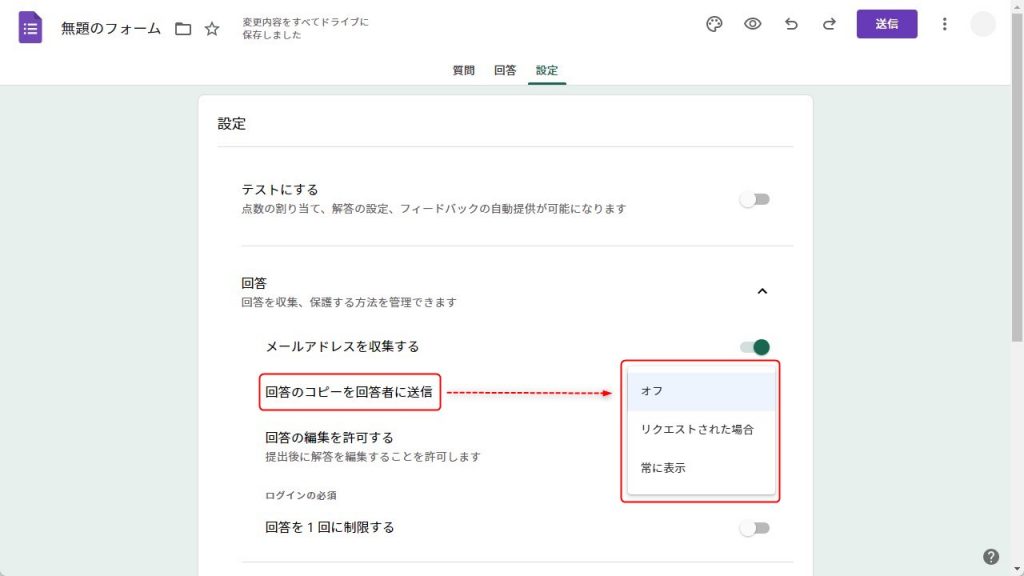Toggle the テストにする switch

pyautogui.click(x=754, y=199)
